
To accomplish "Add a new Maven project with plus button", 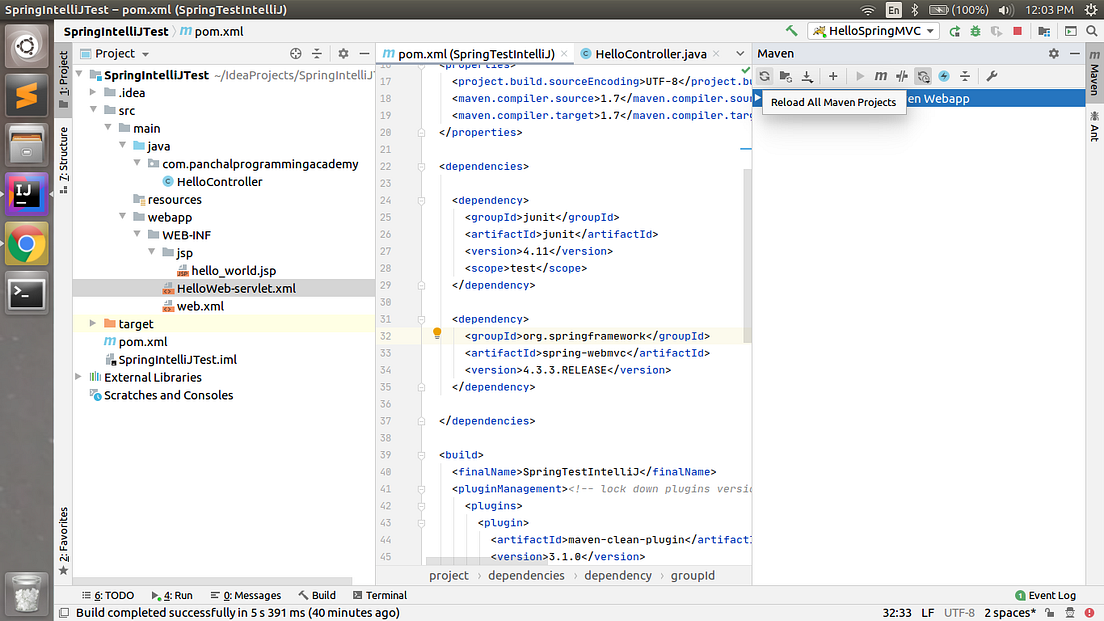I will (832, 76).
